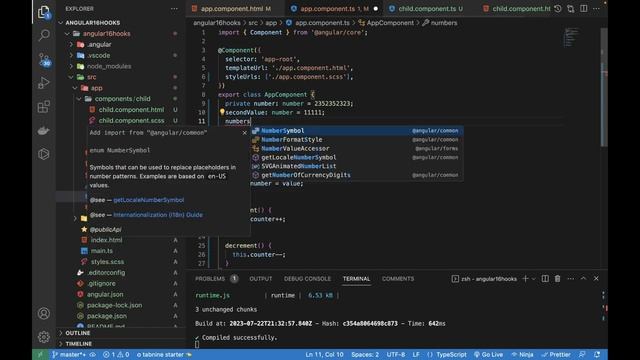Collapse the src folder
Viewport: 640px width, 360px height.
(91, 77)
